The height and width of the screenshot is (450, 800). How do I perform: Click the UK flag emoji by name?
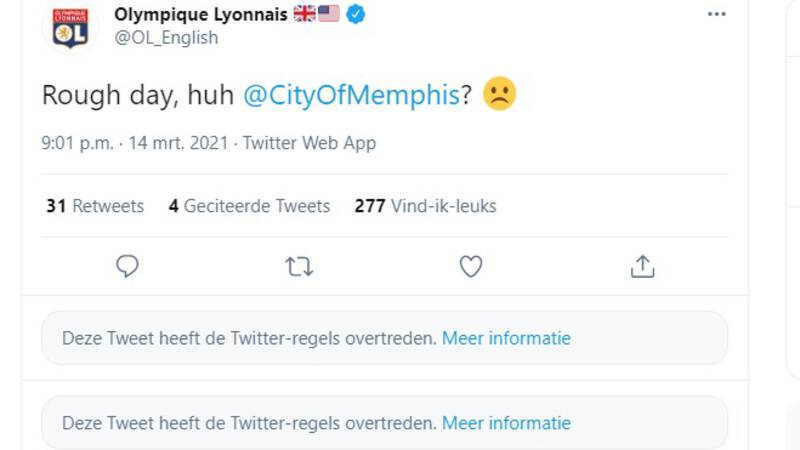coord(305,14)
